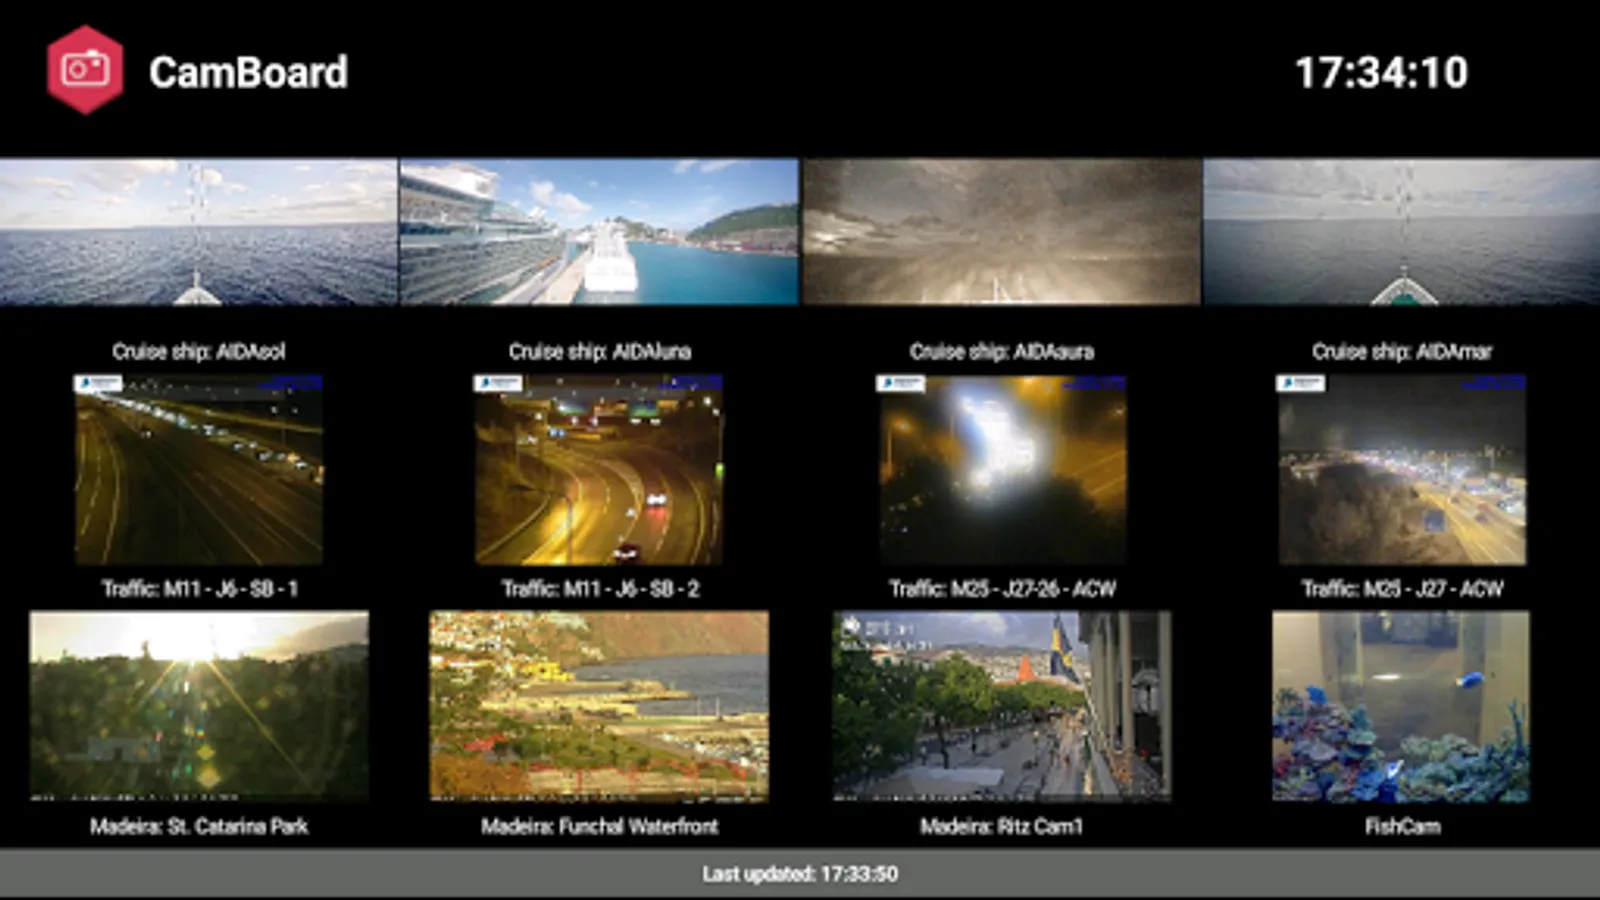
Task: Click the Madeira: Ritz Cam1 caption
Action: pyautogui.click(x=1001, y=826)
